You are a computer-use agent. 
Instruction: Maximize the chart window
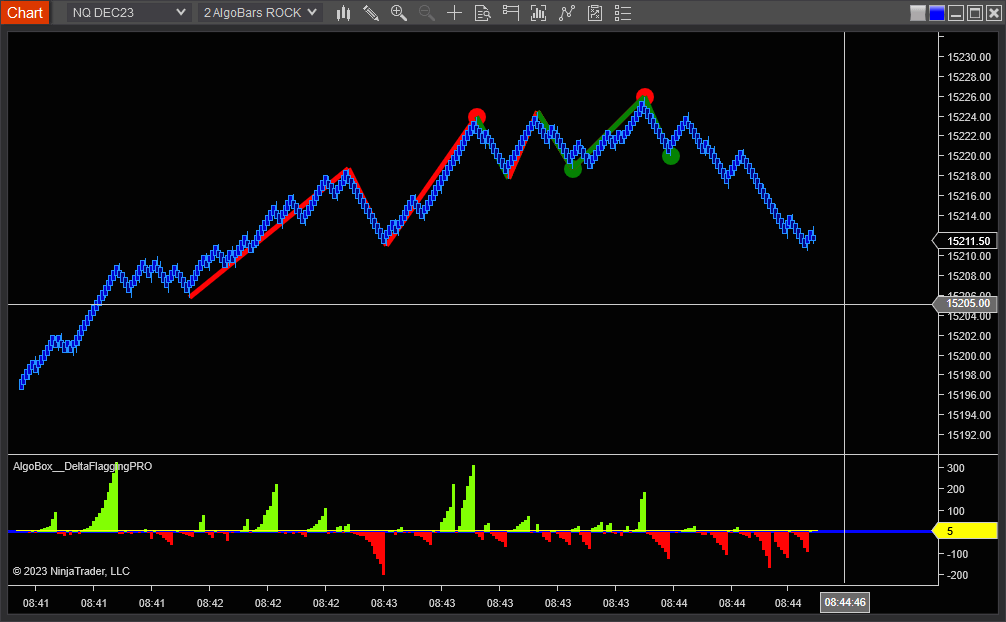(x=975, y=13)
